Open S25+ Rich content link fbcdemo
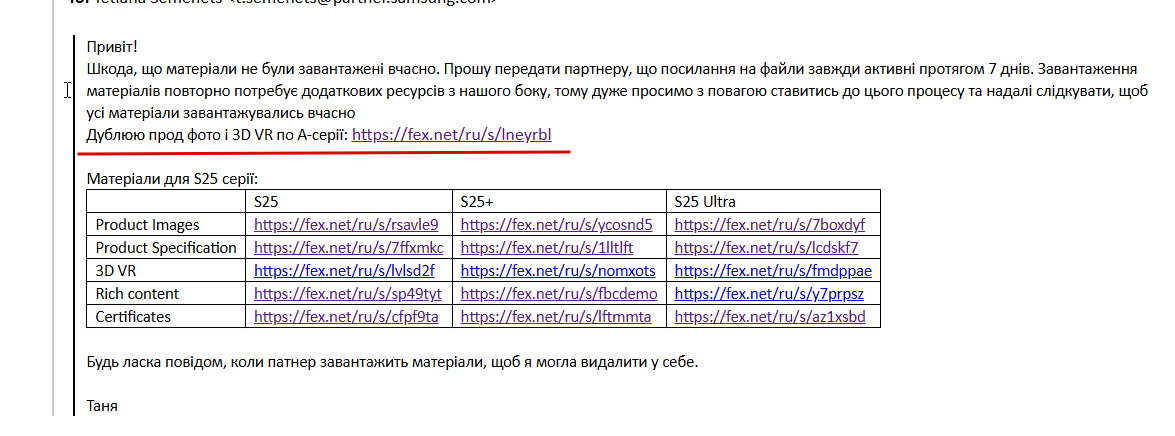The height and width of the screenshot is (436, 1175). [x=559, y=294]
